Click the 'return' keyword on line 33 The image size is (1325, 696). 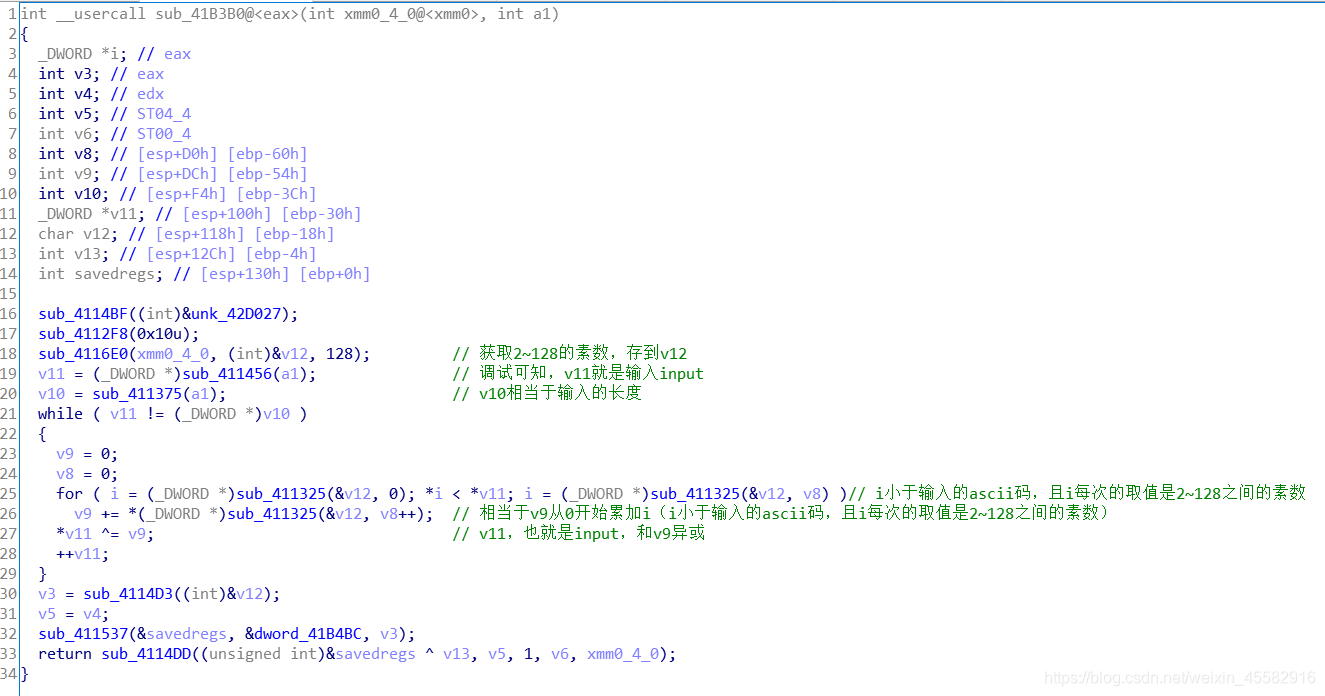pyautogui.click(x=65, y=653)
